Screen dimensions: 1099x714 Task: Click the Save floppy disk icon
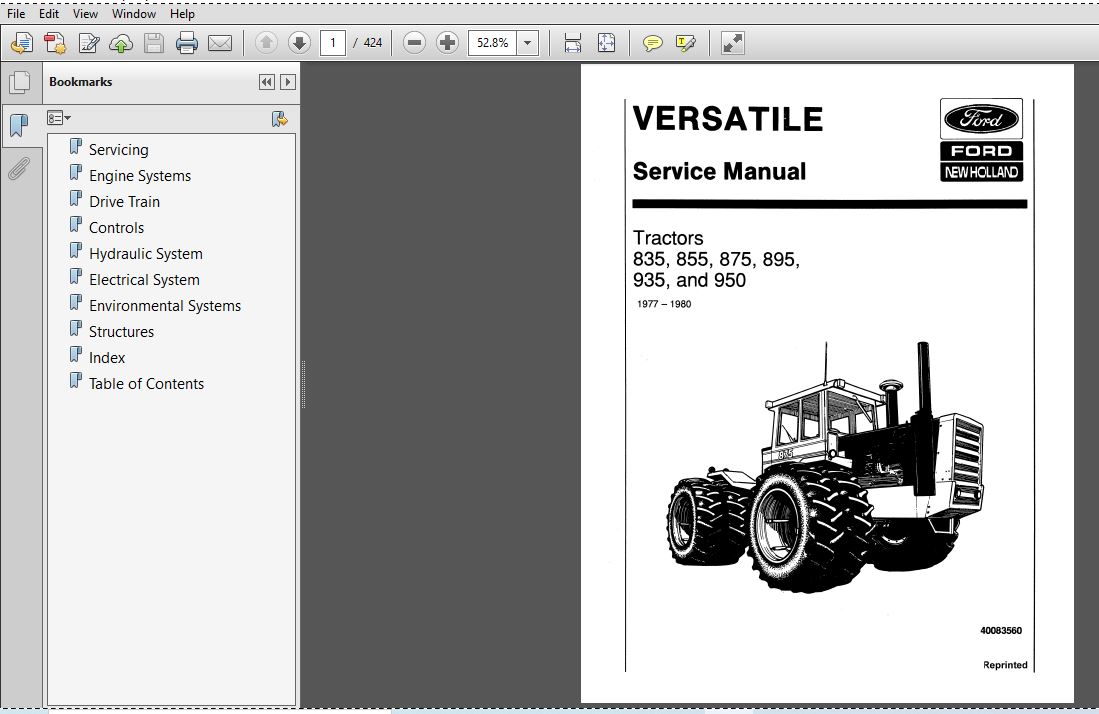tap(153, 43)
